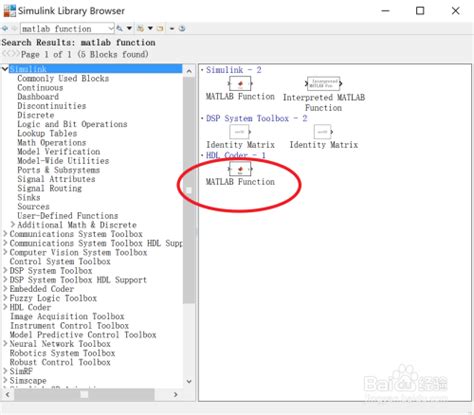Select the Sources library
This screenshot has height=415, width=474.
[x=33, y=207]
